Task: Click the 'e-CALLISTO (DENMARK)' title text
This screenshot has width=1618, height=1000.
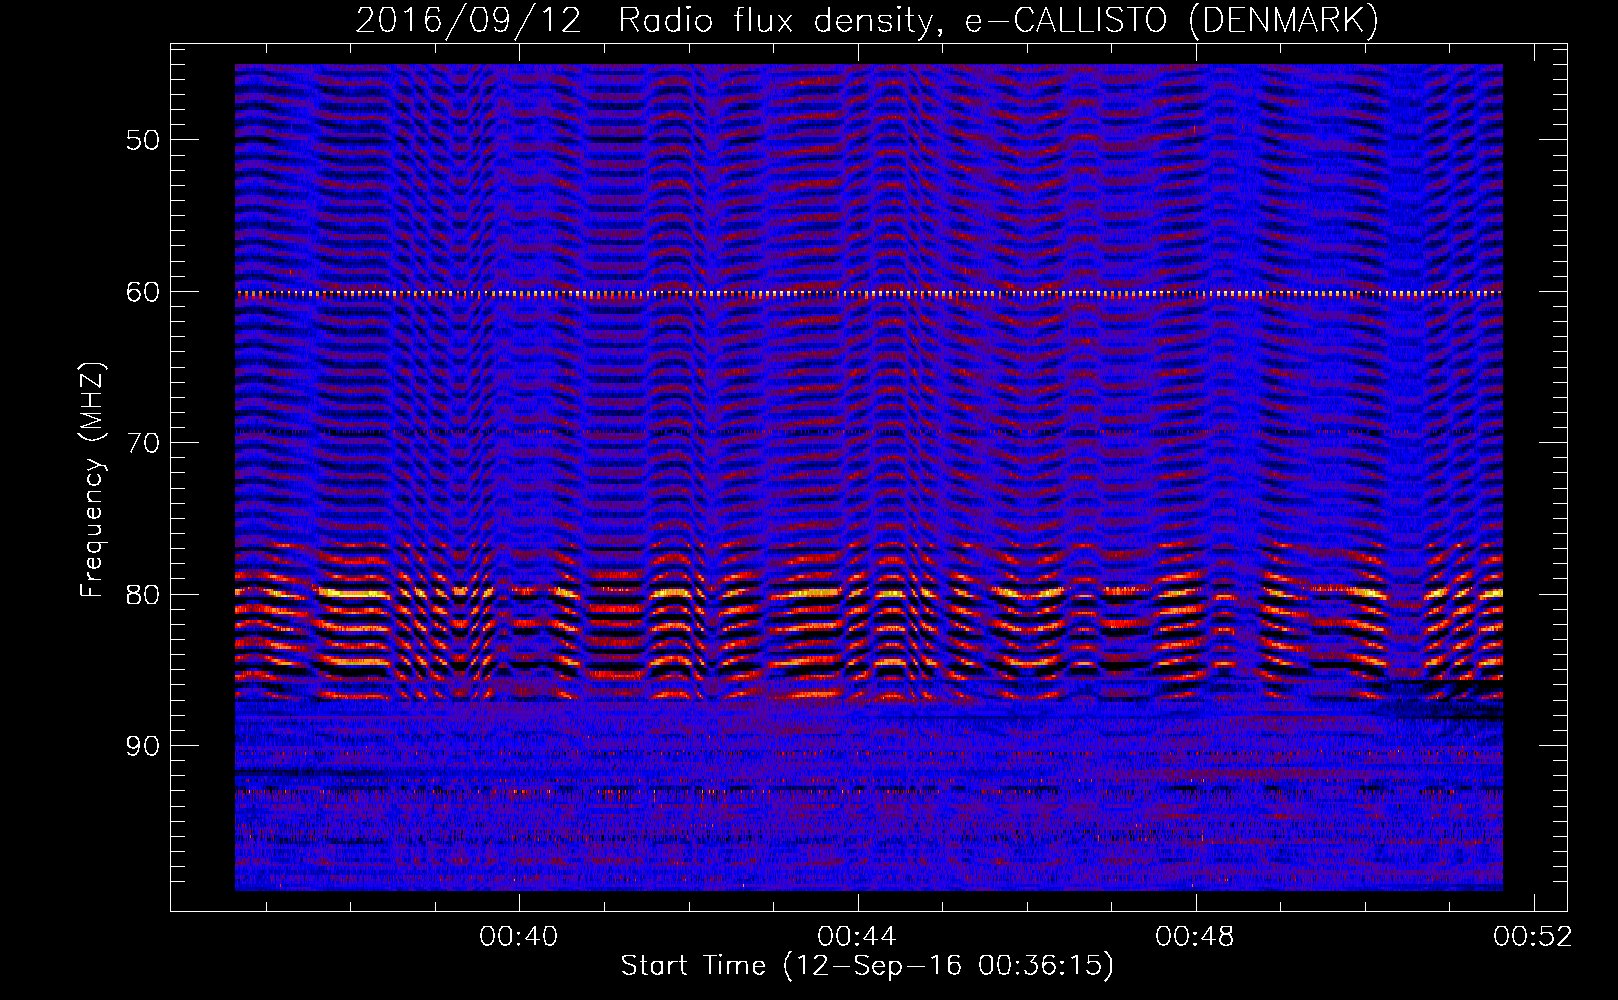Action: [x=1171, y=21]
